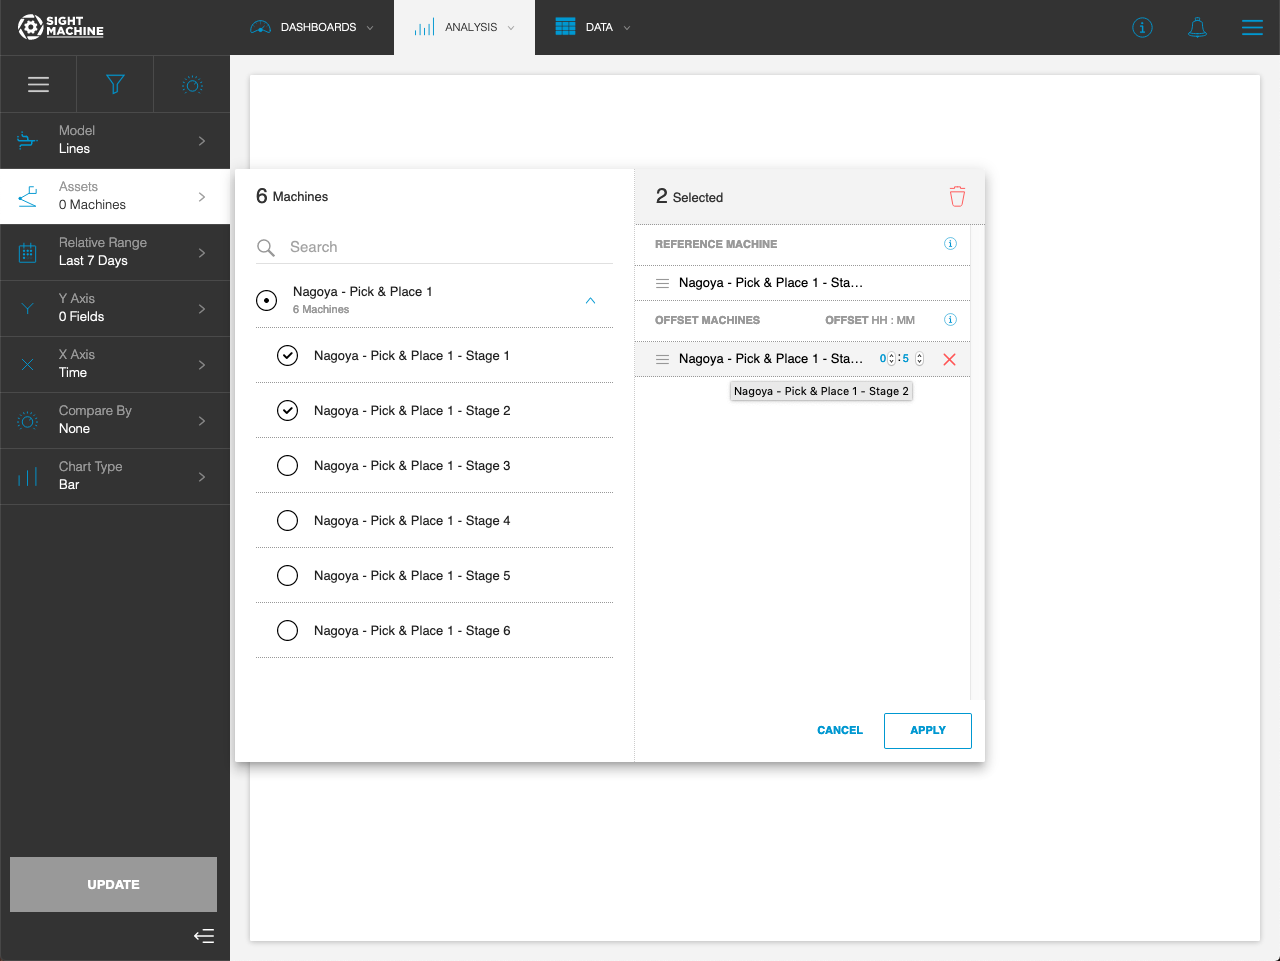Open the info icon in top bar
This screenshot has width=1280, height=961.
pyautogui.click(x=1142, y=27)
